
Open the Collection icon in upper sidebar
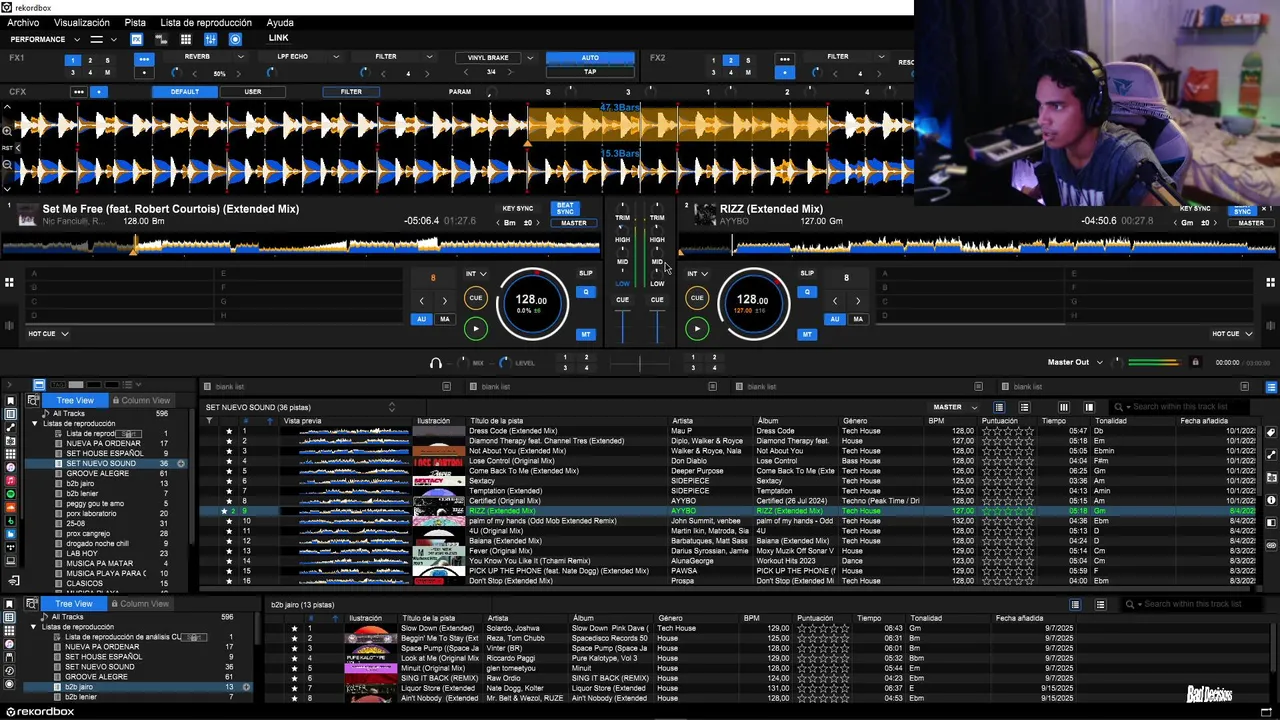click(10, 414)
